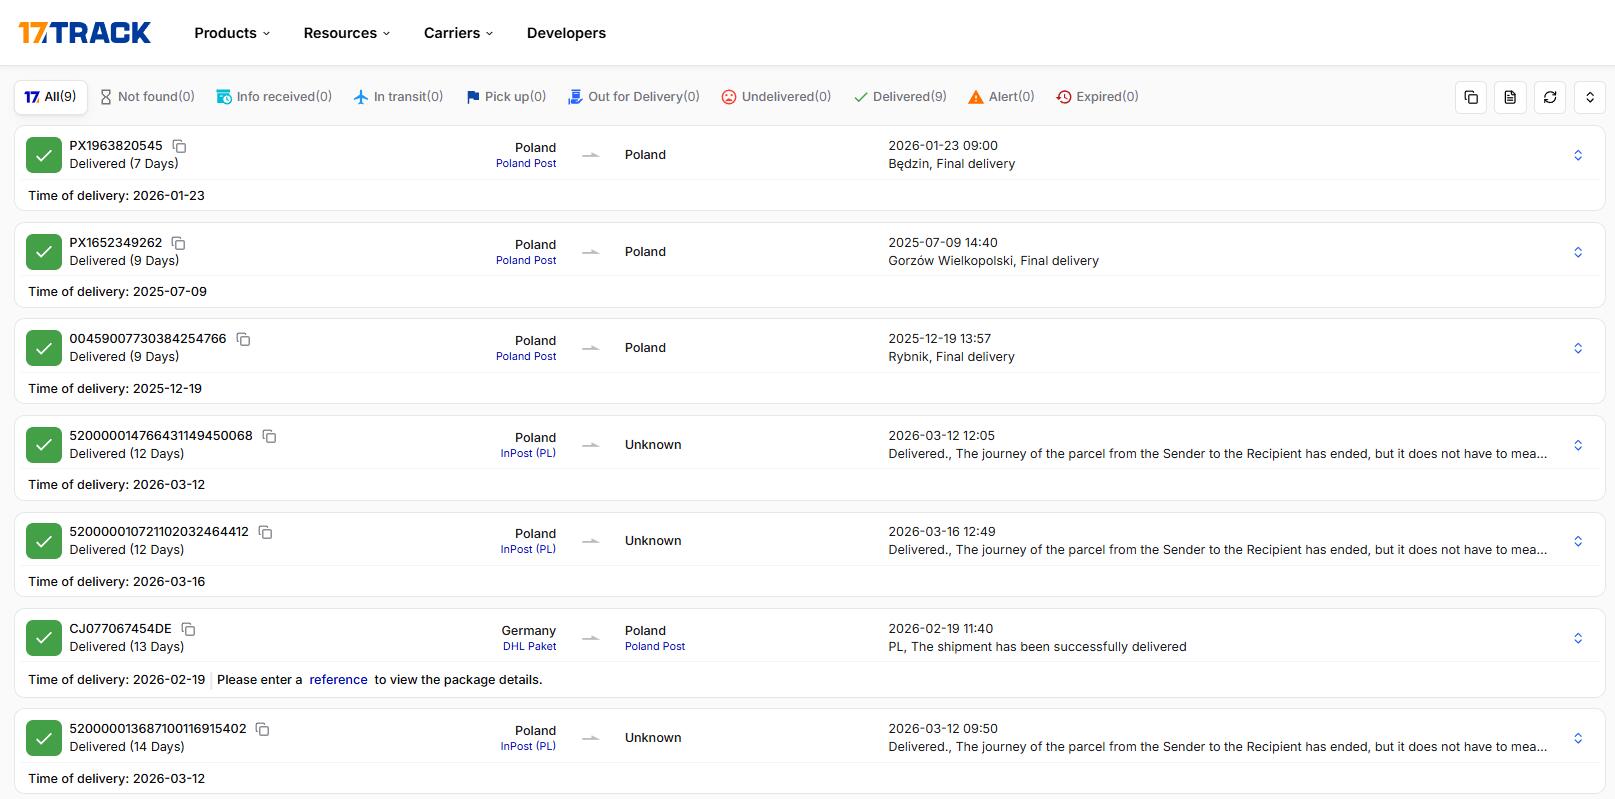Screen dimensions: 1615x799
Task: Refresh all tracking results
Action: click(x=1550, y=97)
